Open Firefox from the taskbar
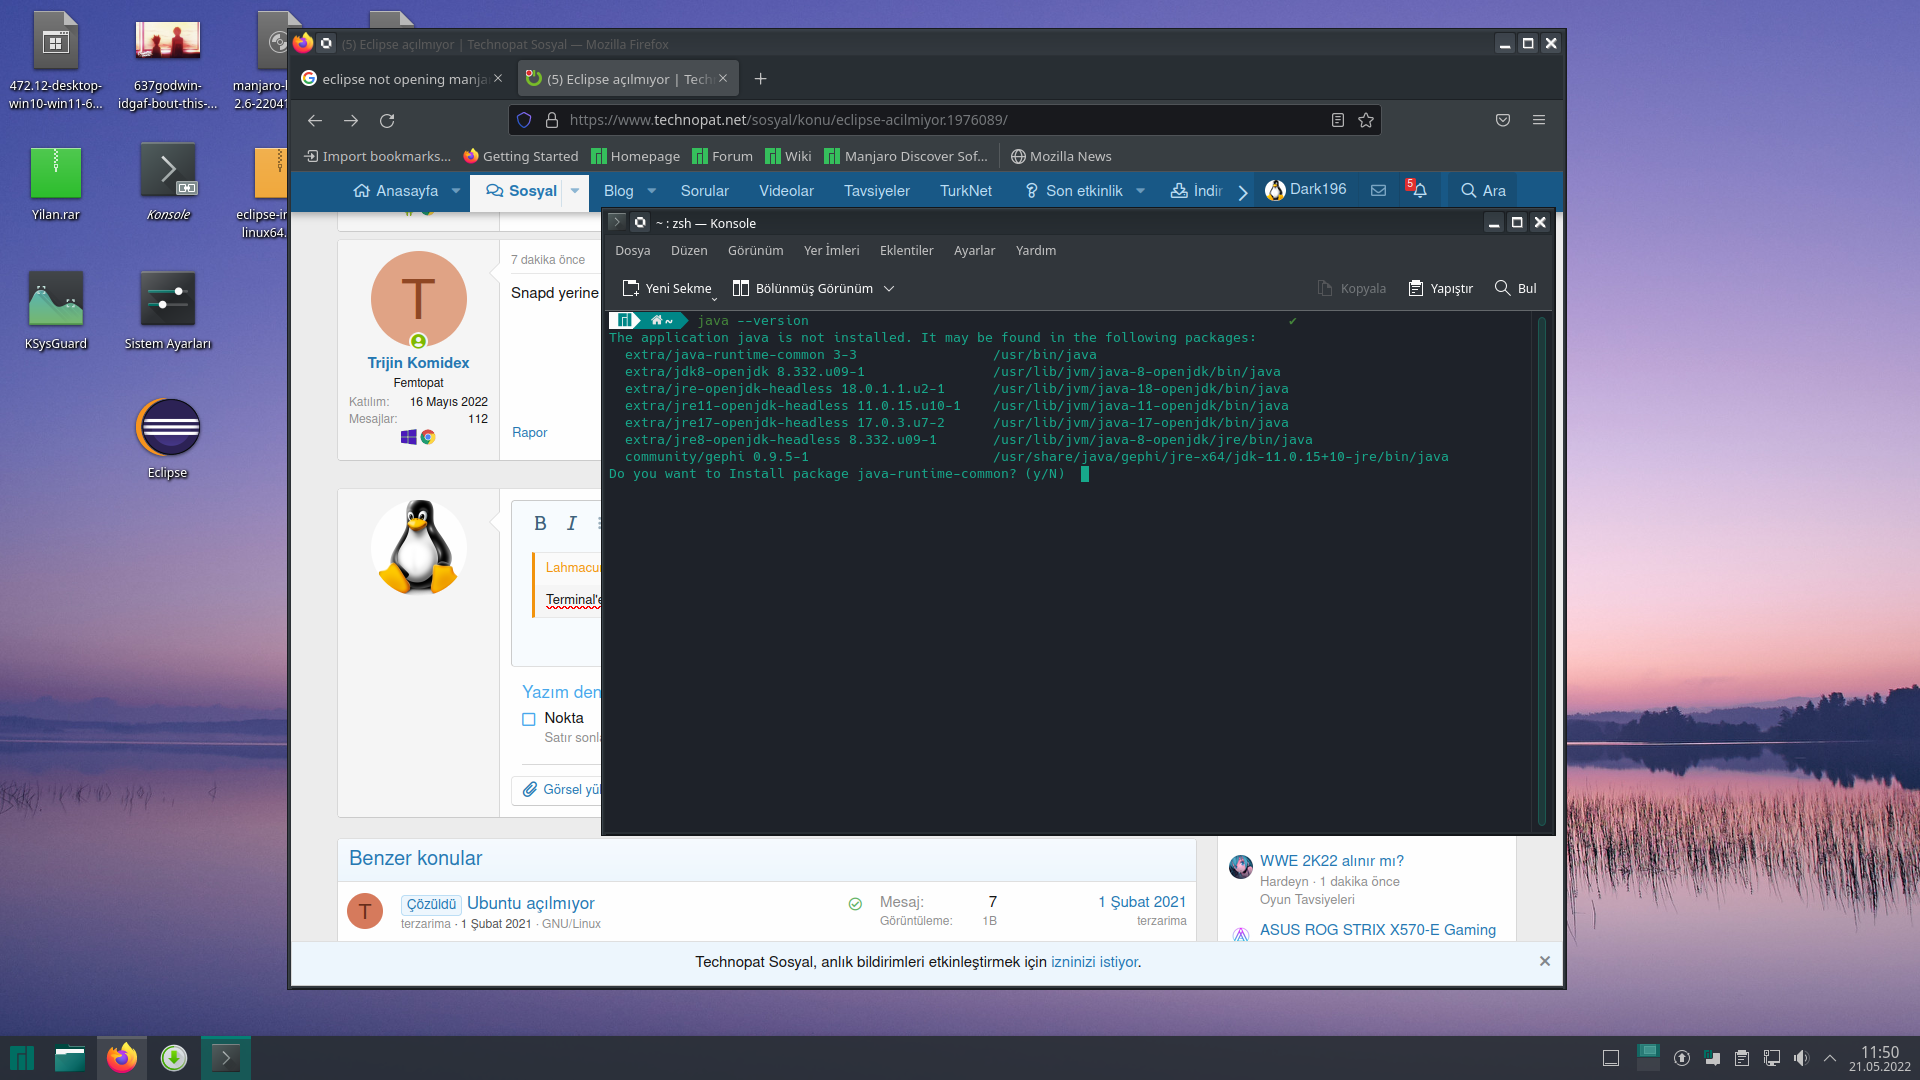 (122, 1058)
